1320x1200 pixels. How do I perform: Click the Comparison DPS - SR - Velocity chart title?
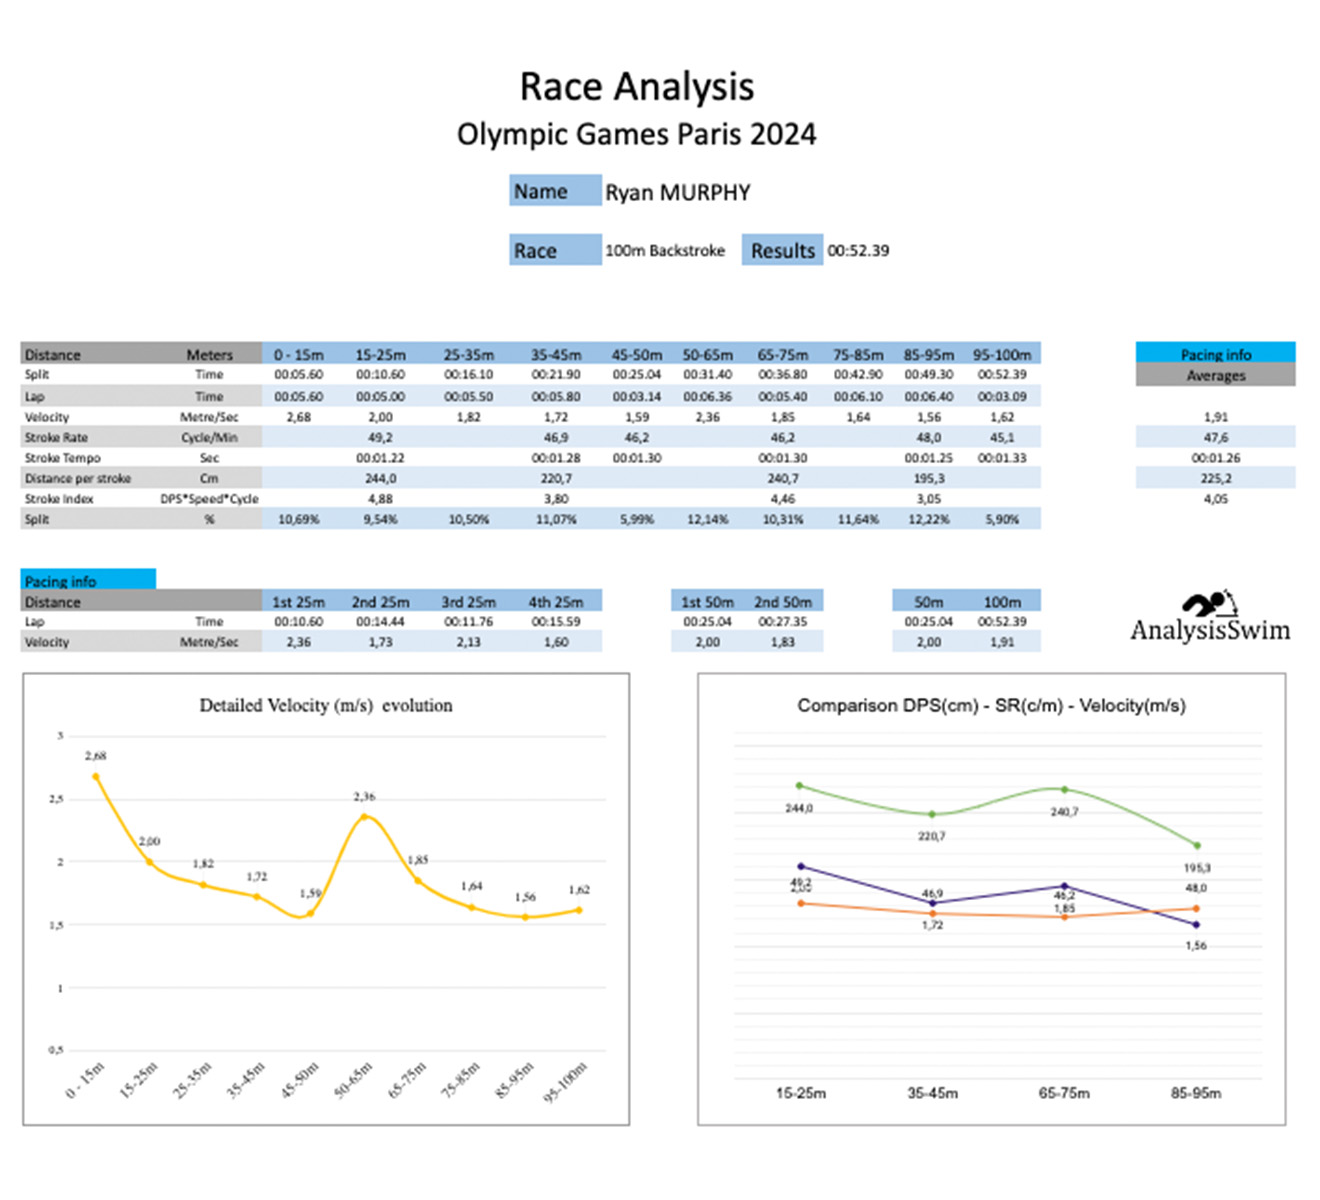point(991,705)
